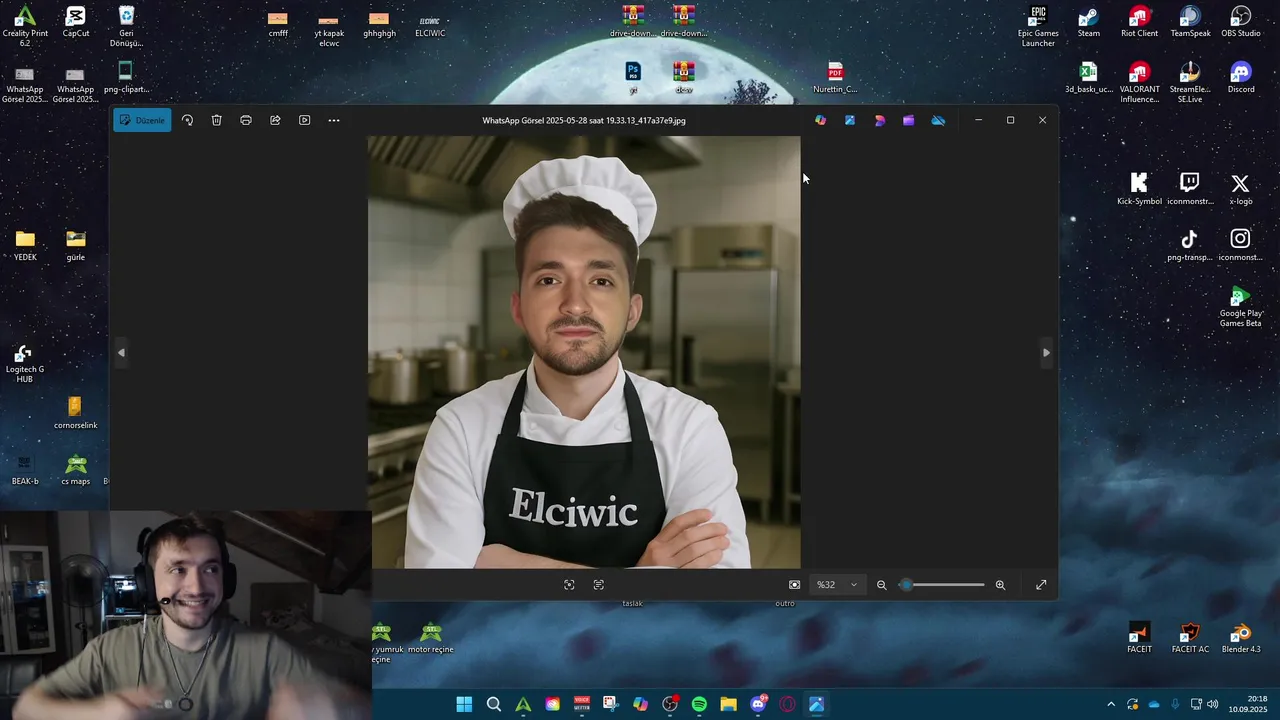Click the visual search scan icon in Photos
1280x720 pixels.
(569, 585)
